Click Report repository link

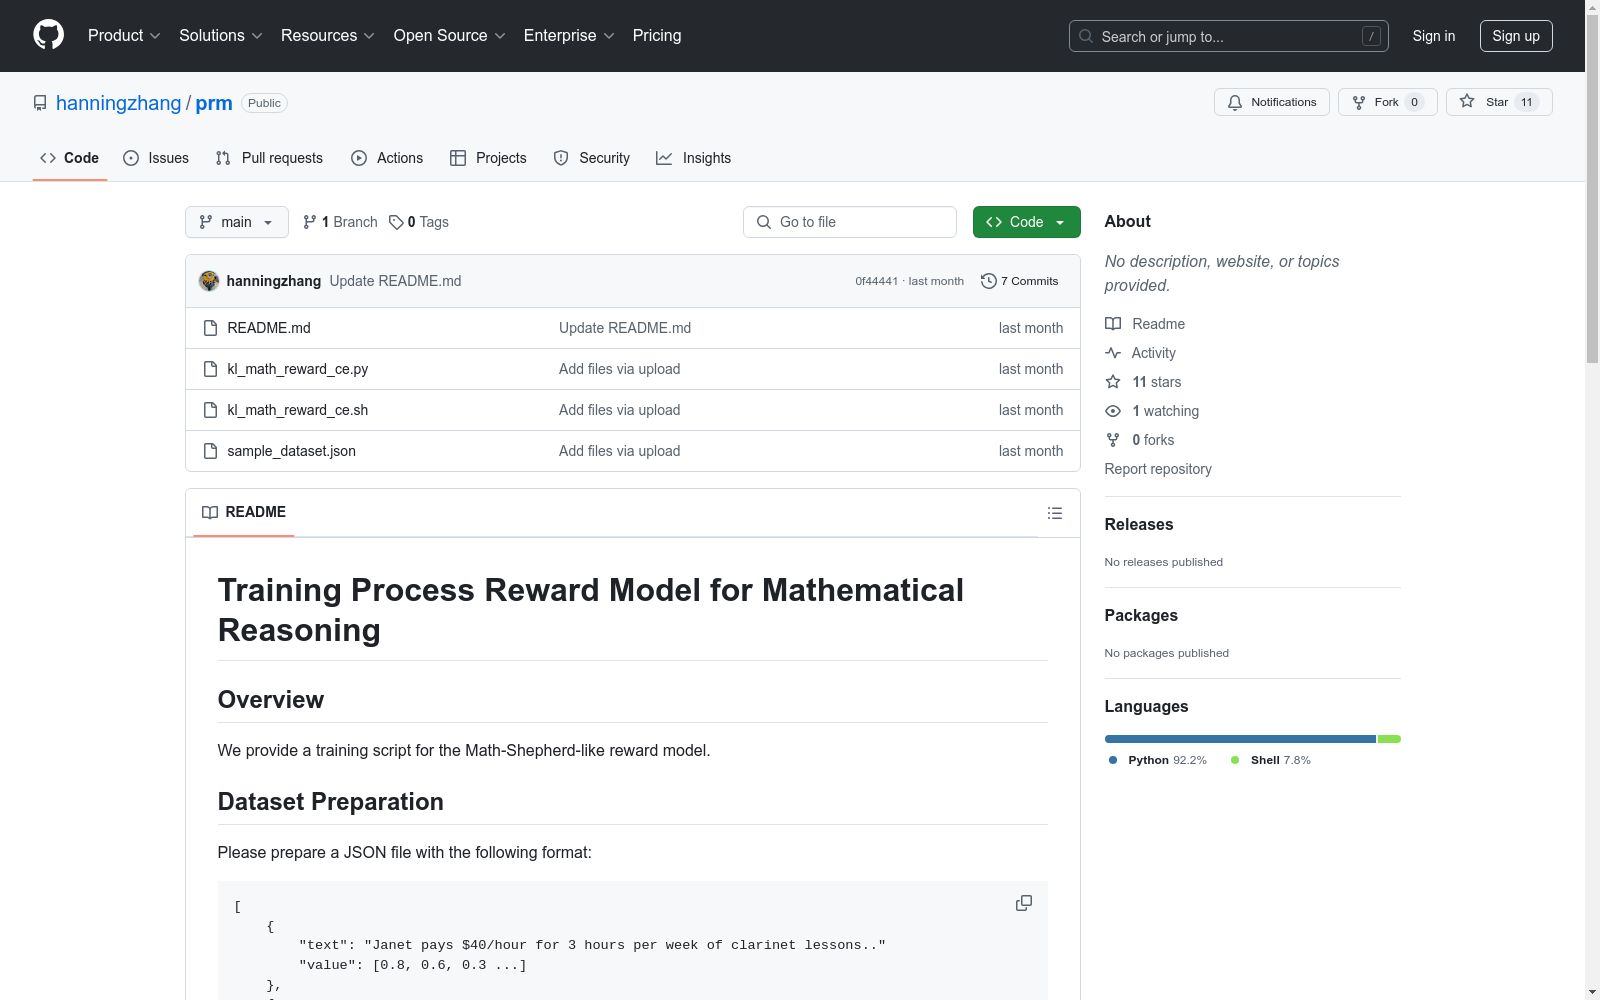[x=1158, y=469]
